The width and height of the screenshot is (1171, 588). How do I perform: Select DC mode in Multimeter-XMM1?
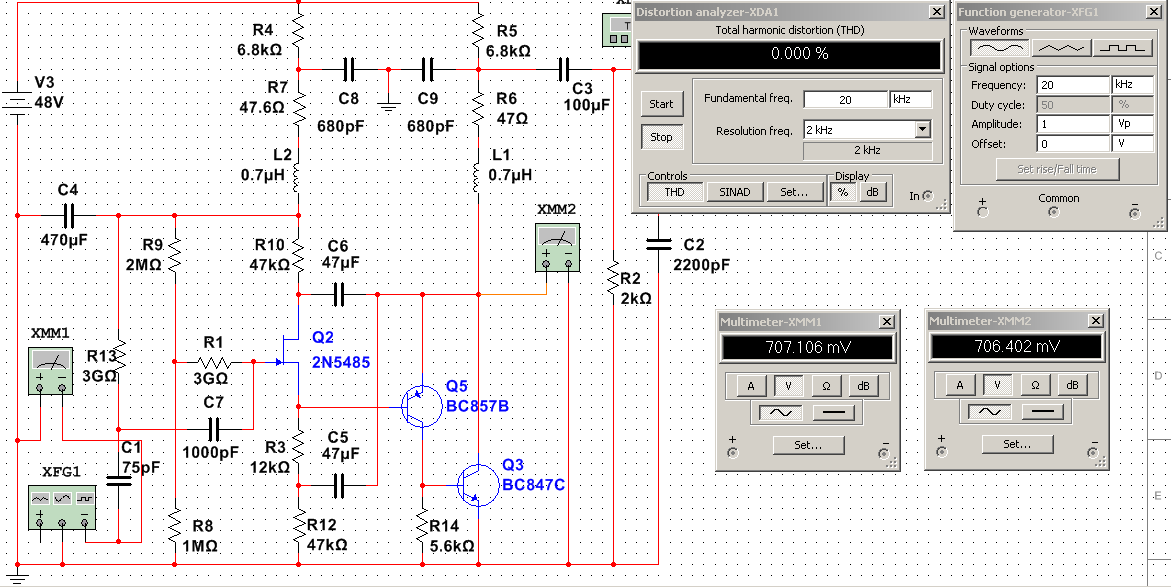(x=833, y=412)
